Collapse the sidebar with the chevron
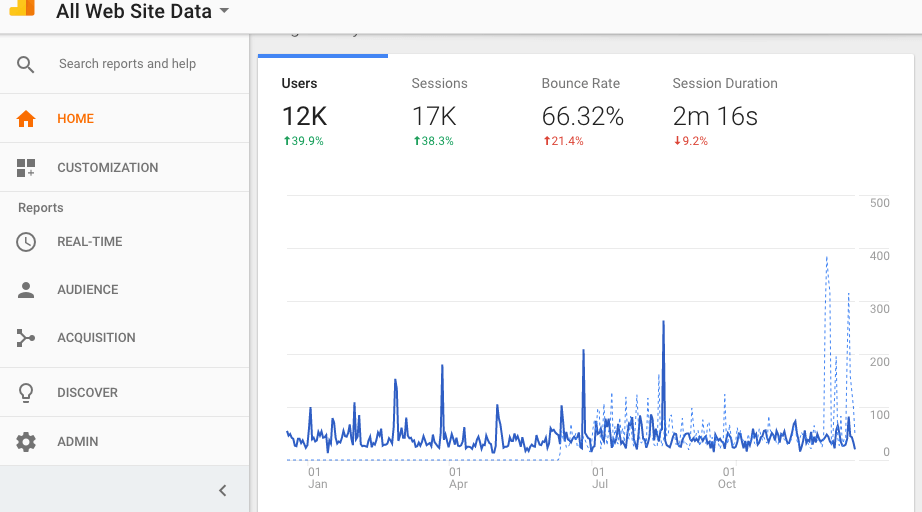The image size is (922, 512). tap(223, 490)
